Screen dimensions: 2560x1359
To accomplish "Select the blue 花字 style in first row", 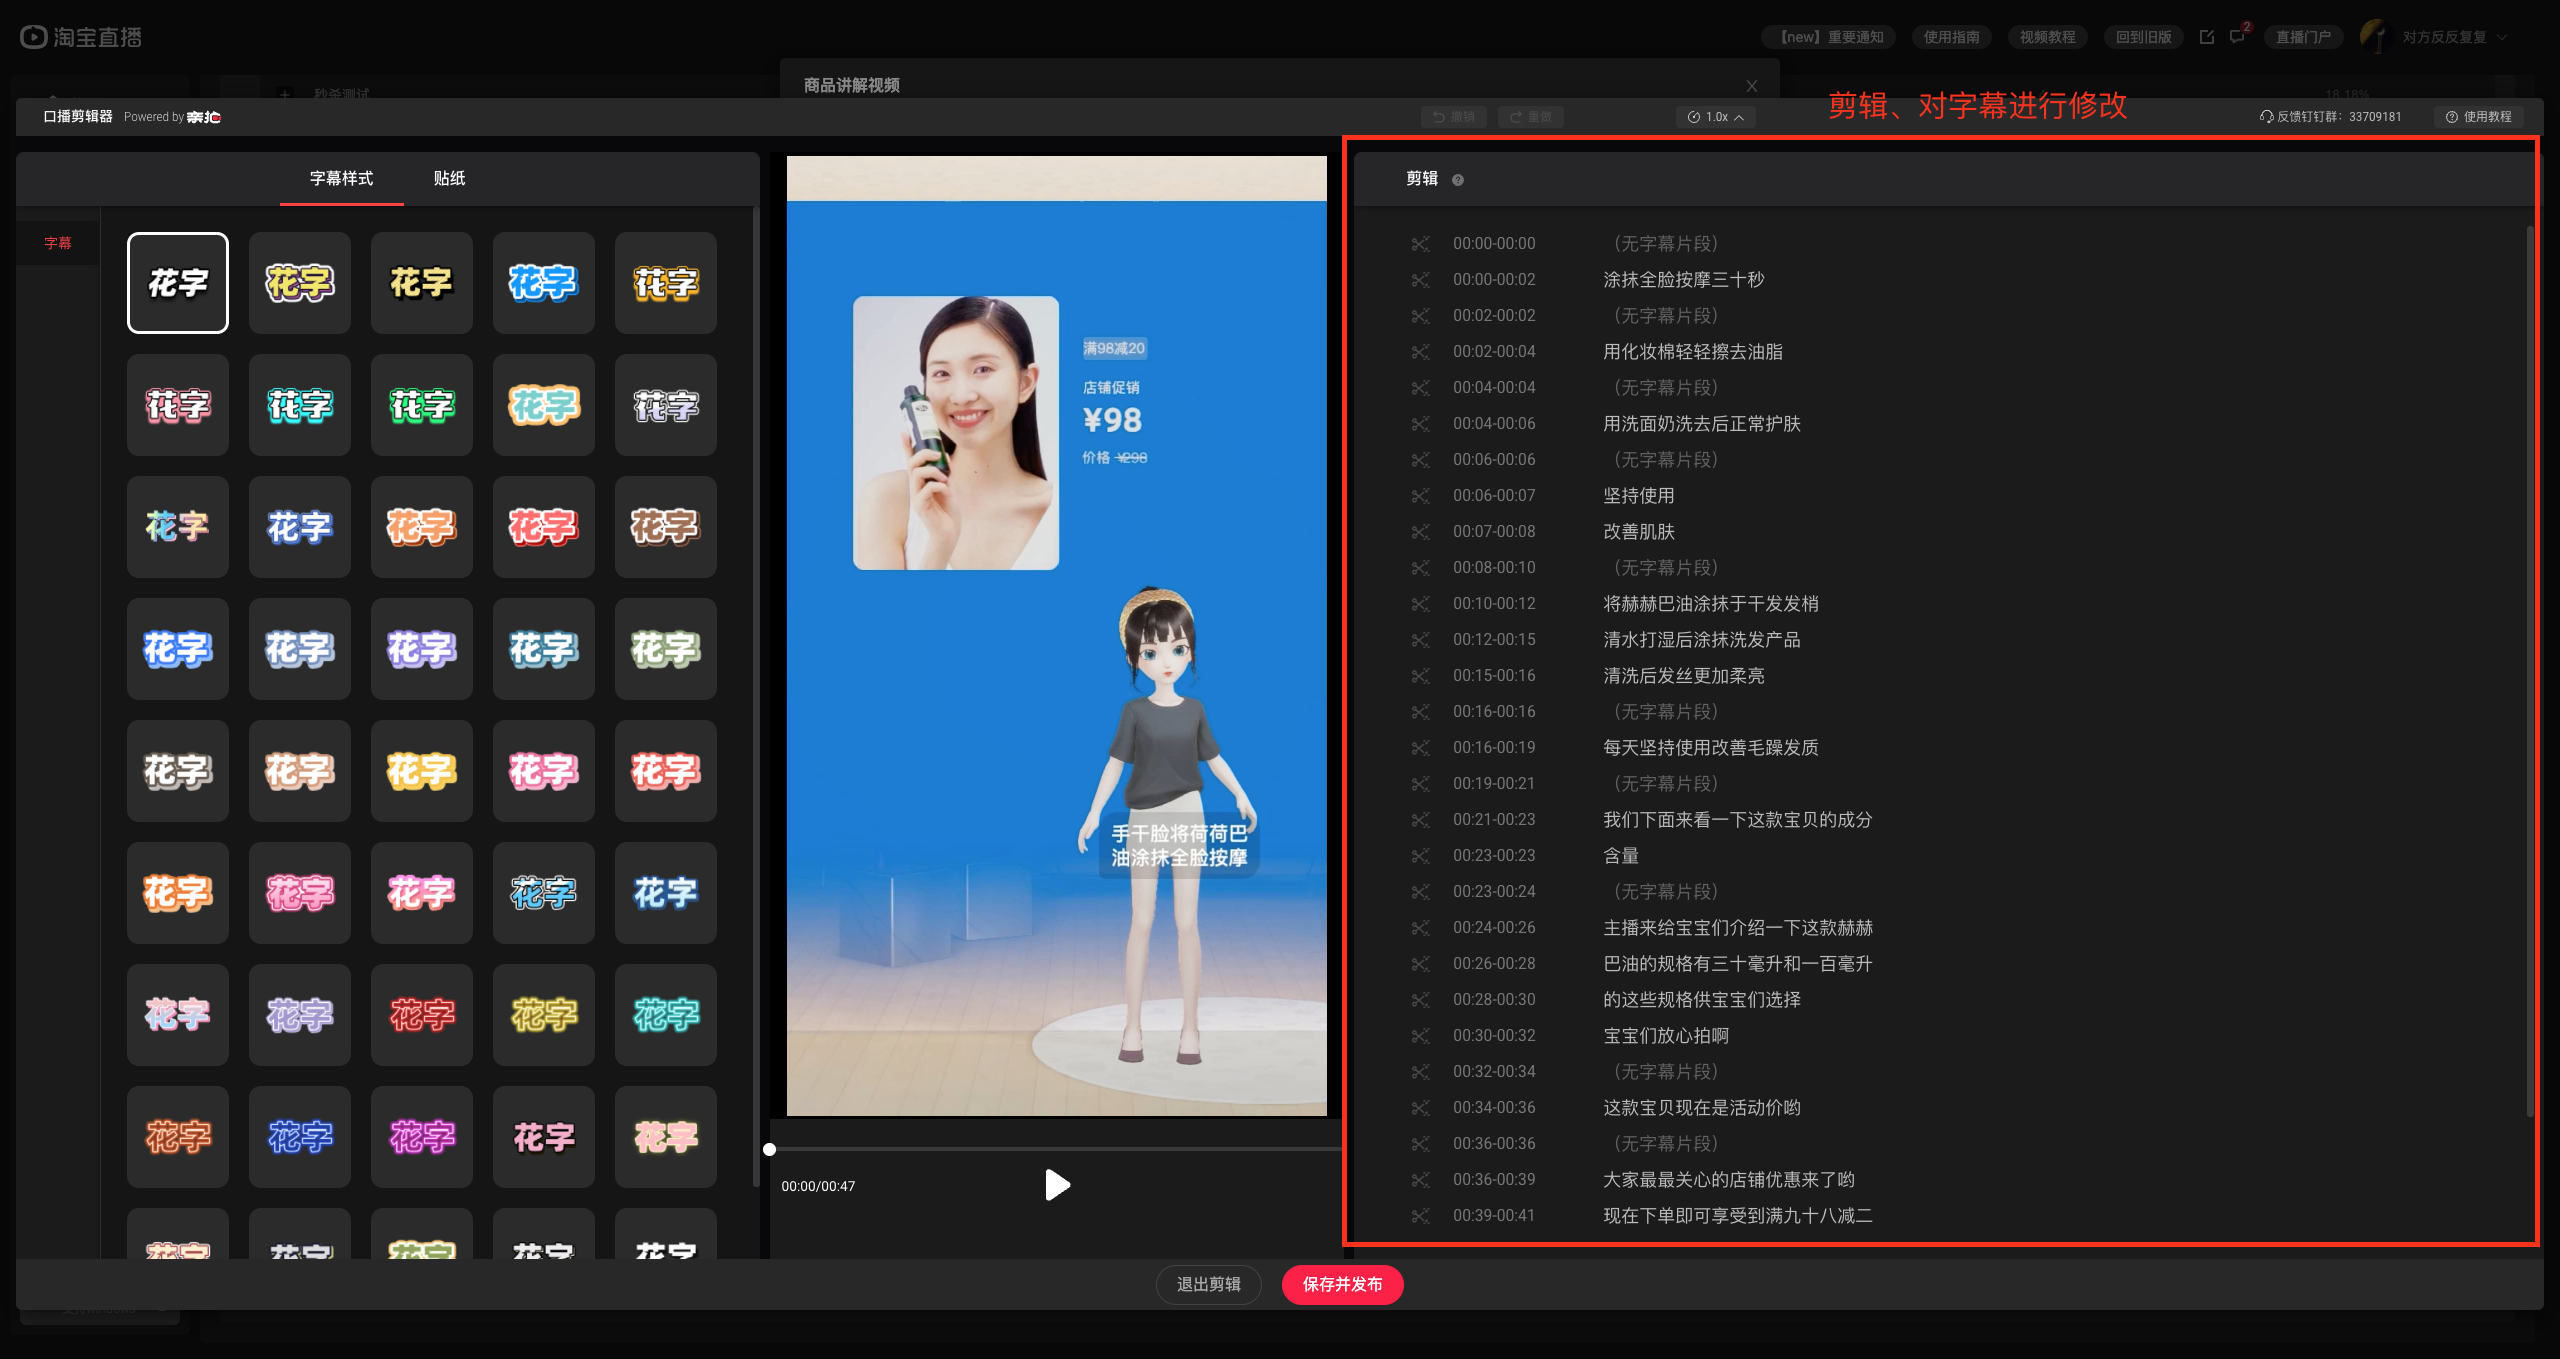I will point(544,283).
